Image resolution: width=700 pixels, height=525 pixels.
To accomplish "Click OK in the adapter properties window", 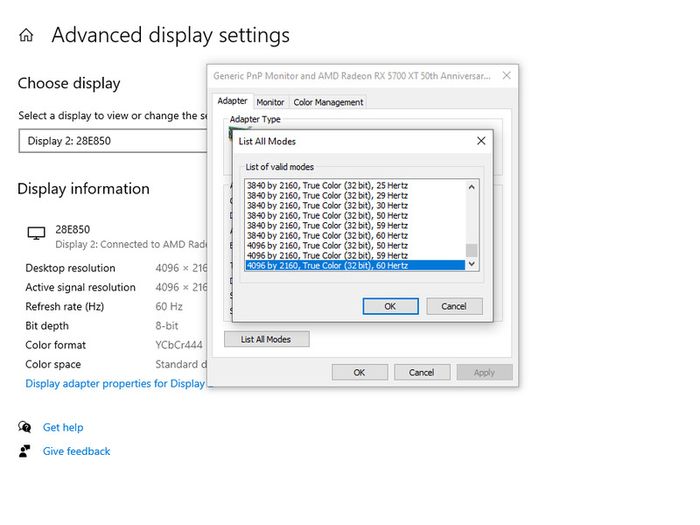I will (359, 372).
